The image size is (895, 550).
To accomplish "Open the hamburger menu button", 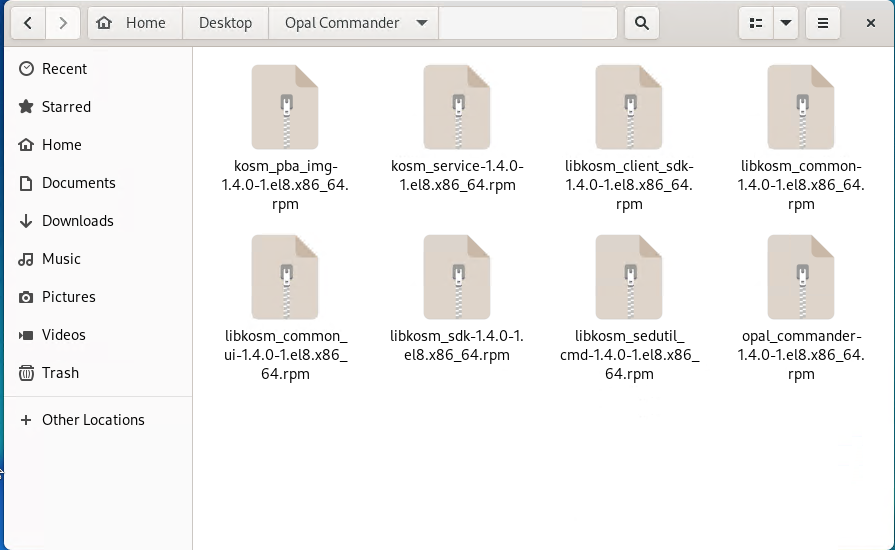I will [823, 23].
